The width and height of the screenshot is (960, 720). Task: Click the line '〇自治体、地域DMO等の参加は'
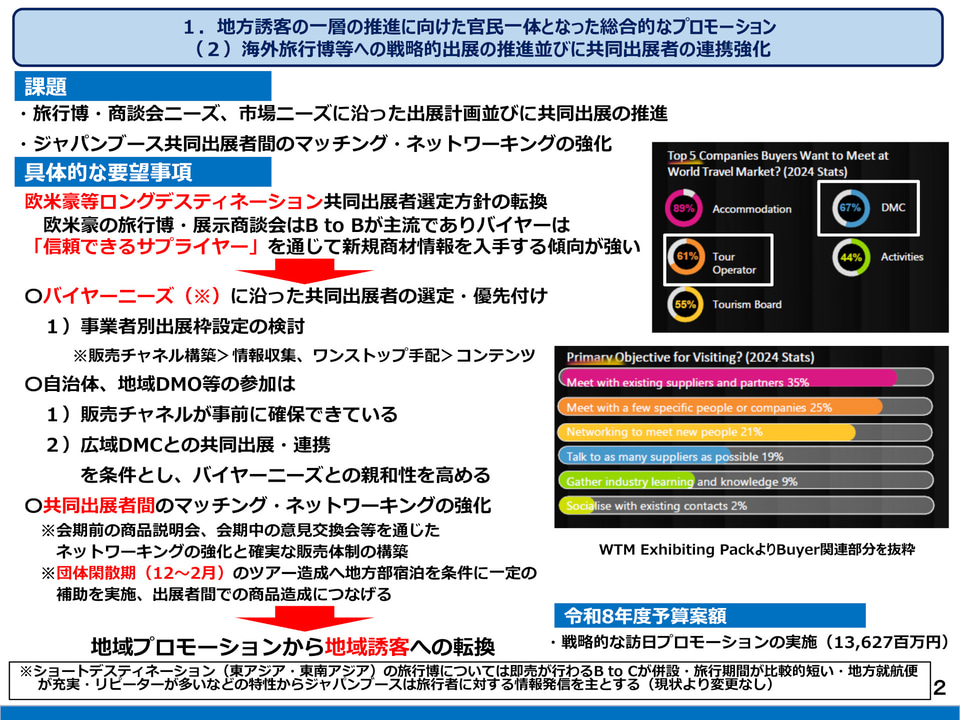coord(160,384)
